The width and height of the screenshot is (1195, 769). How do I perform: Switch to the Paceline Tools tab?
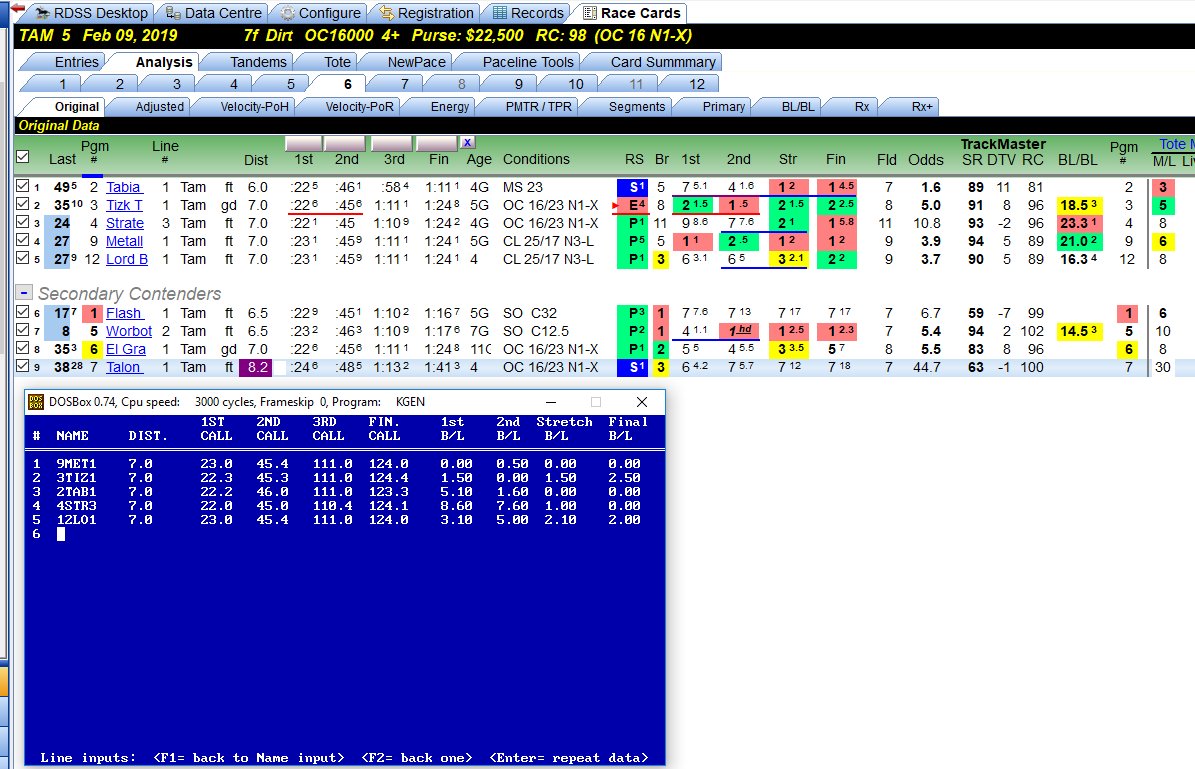tap(527, 62)
